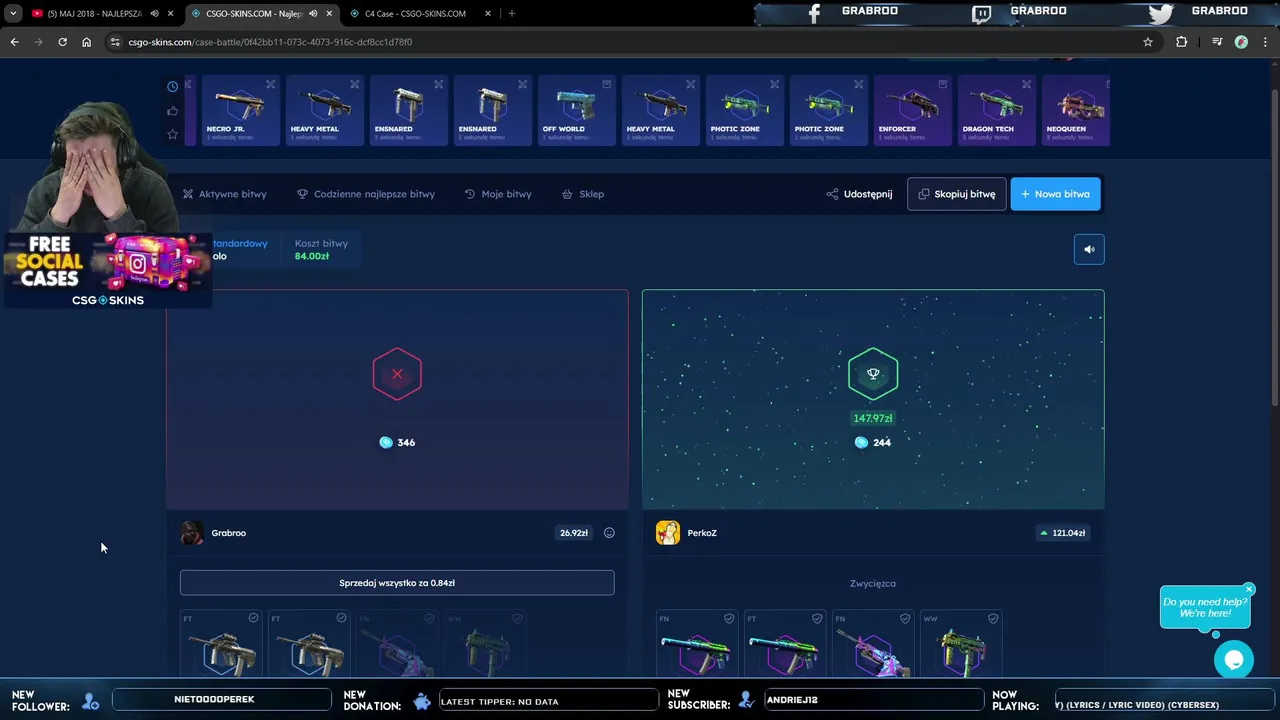Image resolution: width=1280 pixels, height=720 pixels.
Task: Open site information icon in address bar
Action: (x=116, y=42)
